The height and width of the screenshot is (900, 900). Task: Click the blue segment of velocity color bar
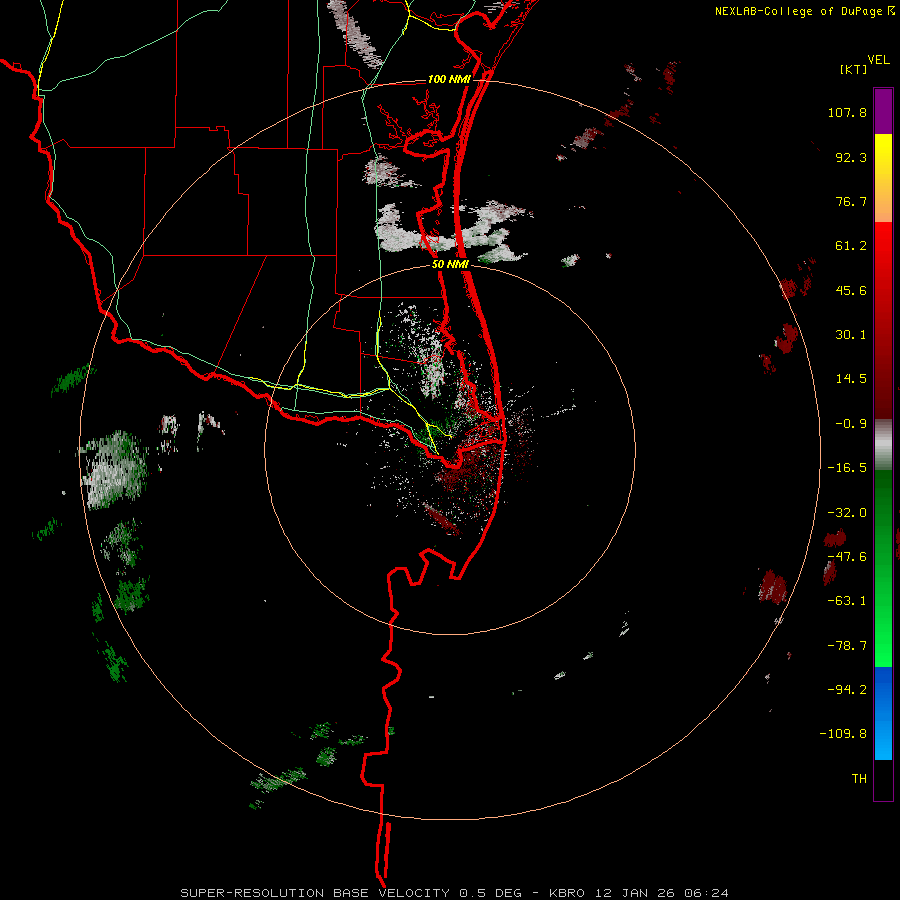883,713
